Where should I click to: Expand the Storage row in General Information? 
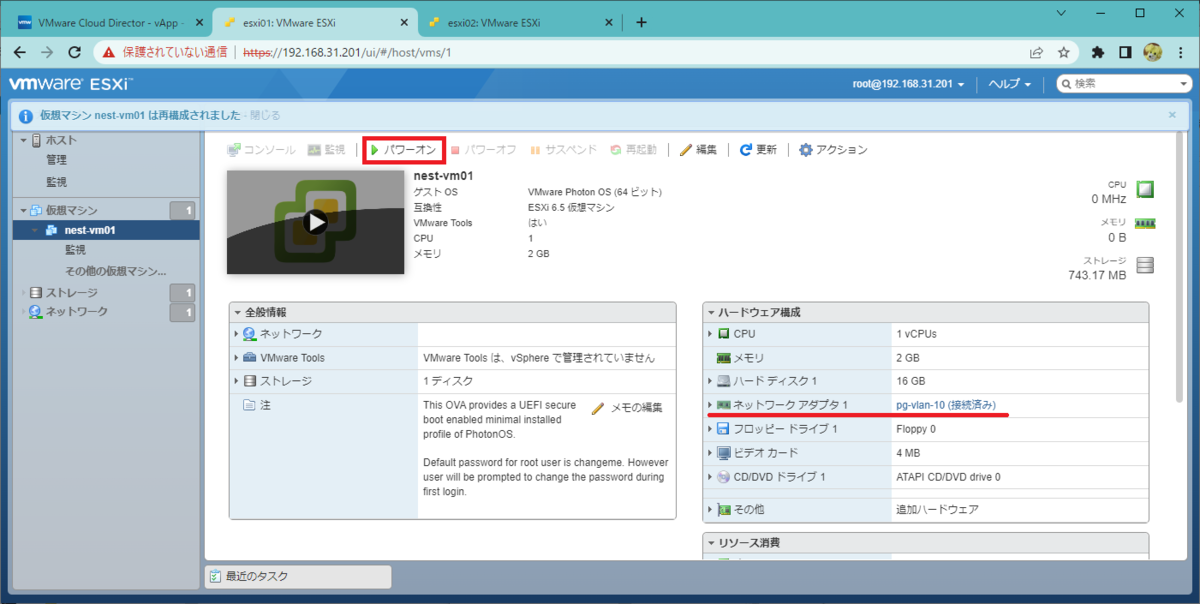click(x=237, y=381)
